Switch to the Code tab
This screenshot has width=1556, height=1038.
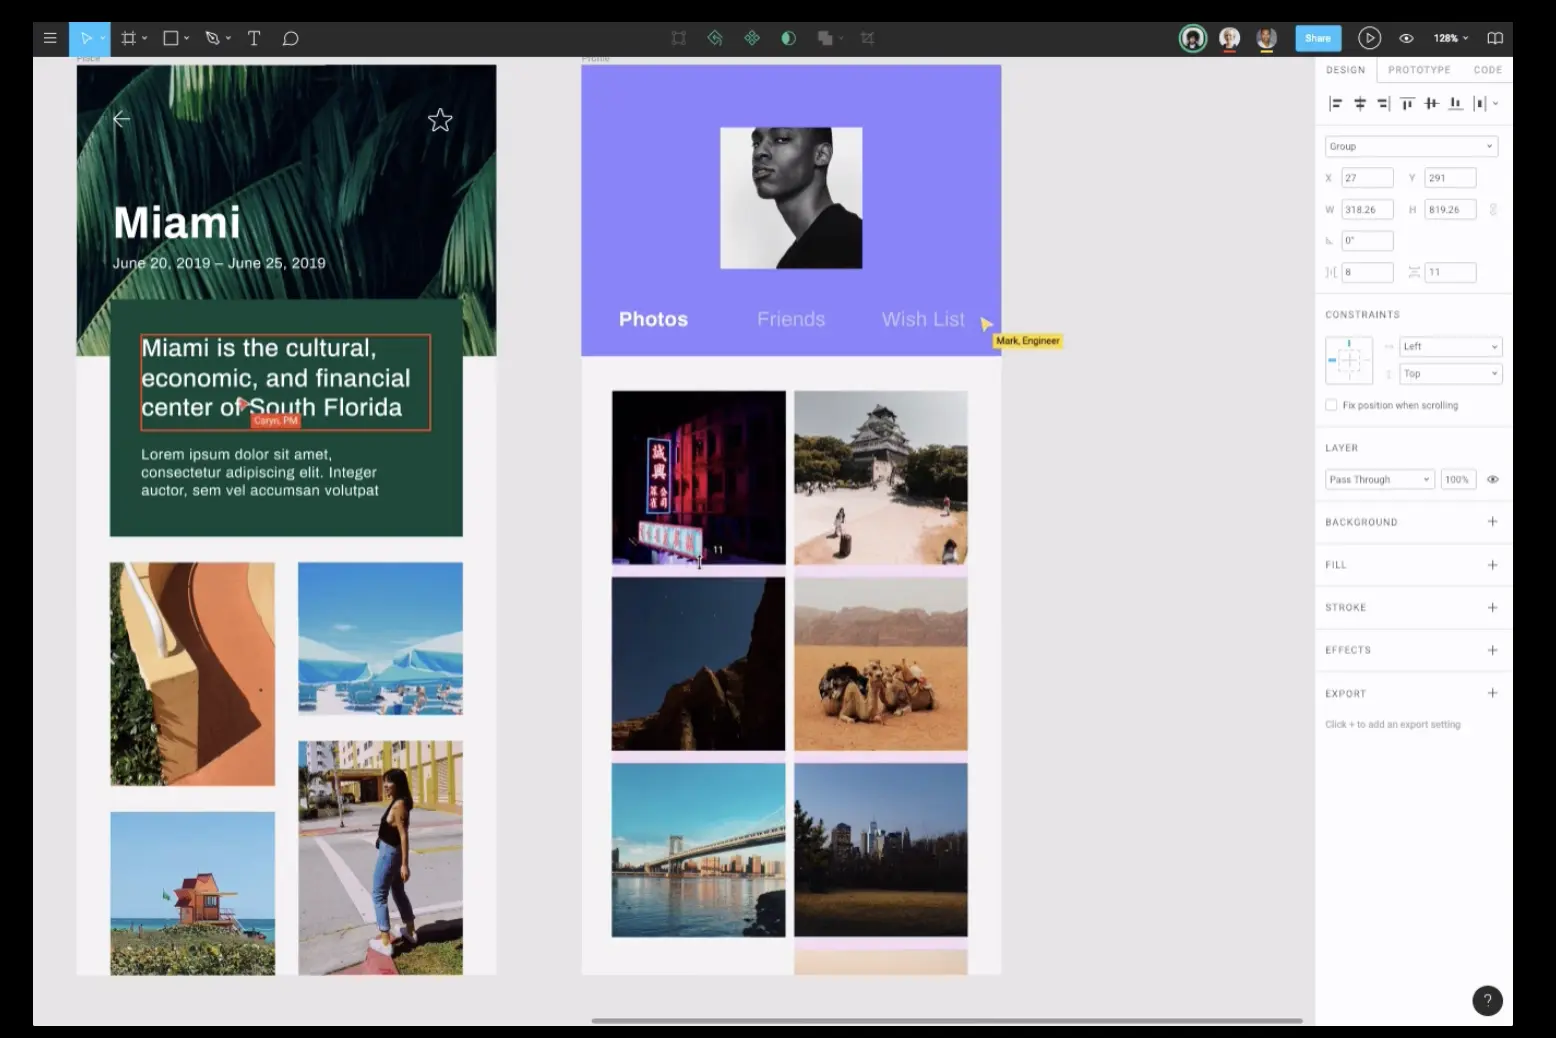[x=1488, y=70]
